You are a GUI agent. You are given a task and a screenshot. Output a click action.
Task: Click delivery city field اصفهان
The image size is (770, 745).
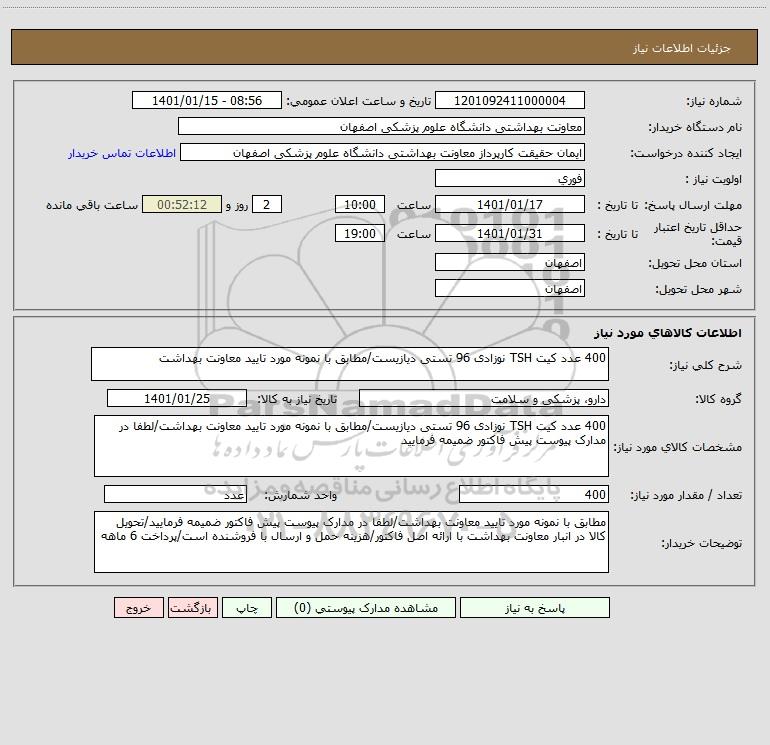[x=510, y=288]
